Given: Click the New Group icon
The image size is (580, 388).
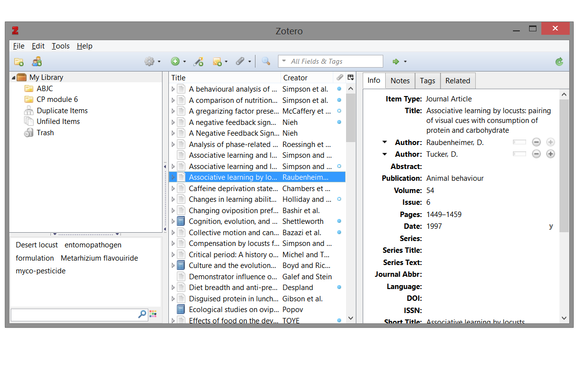Looking at the screenshot, I should (37, 61).
